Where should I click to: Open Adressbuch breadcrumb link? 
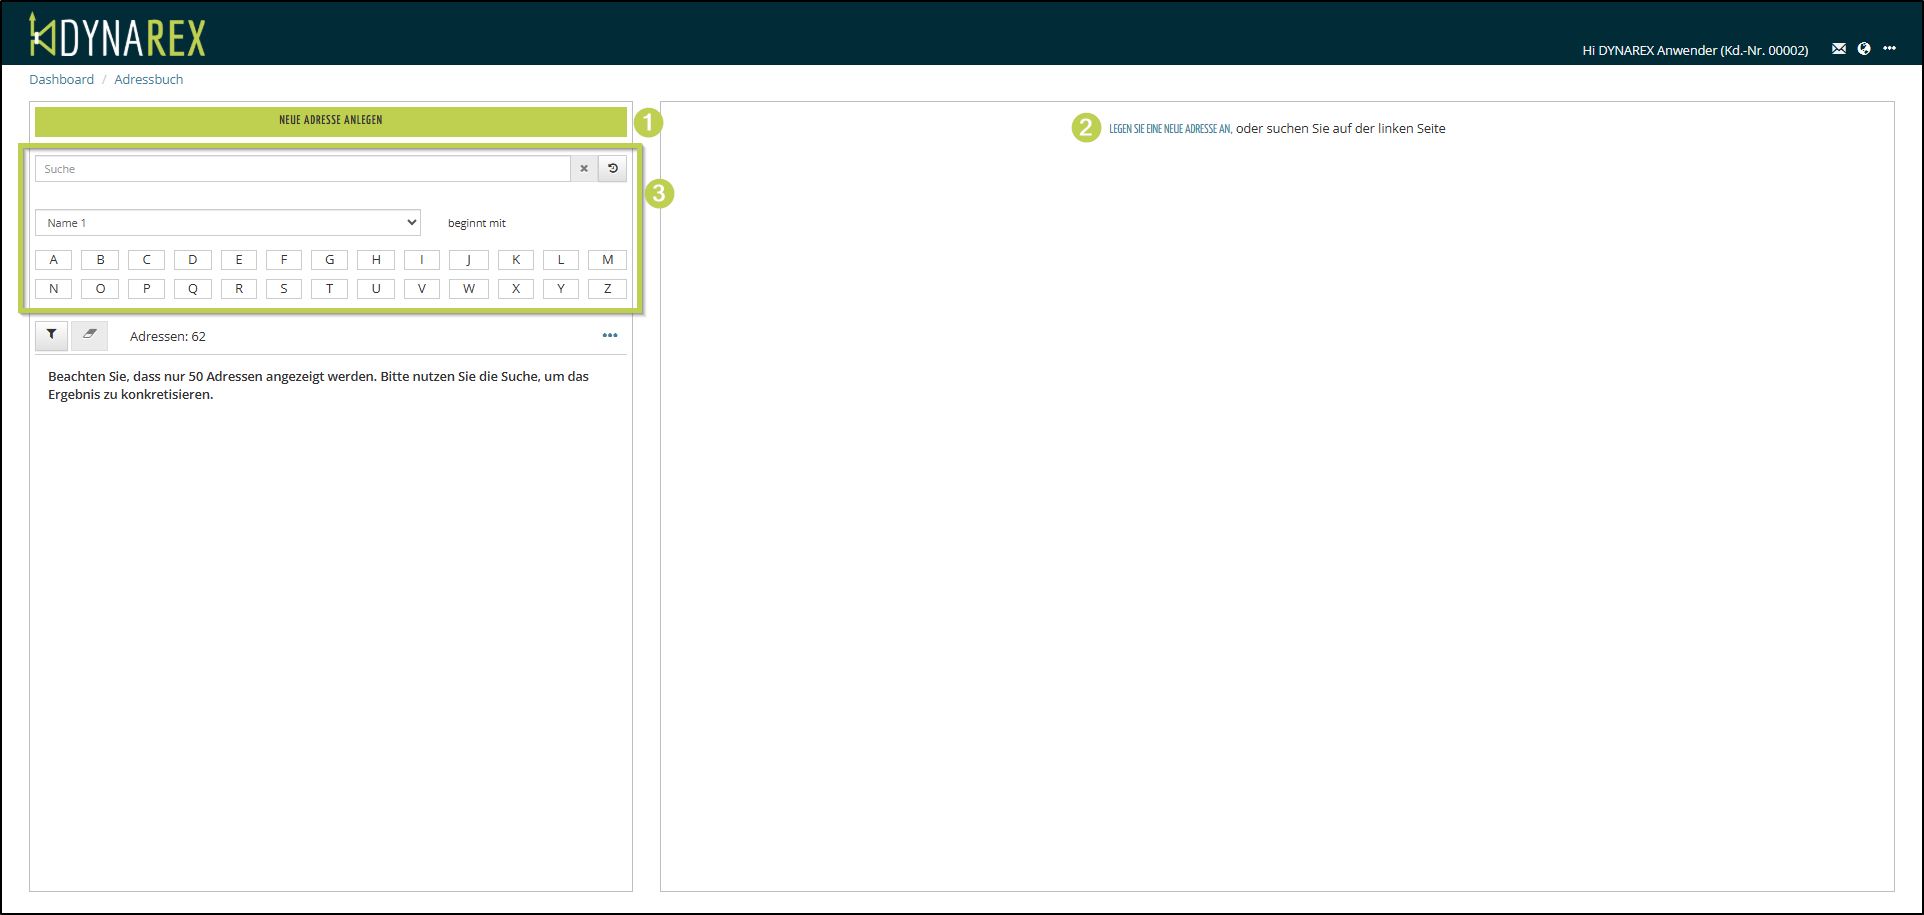pos(148,80)
